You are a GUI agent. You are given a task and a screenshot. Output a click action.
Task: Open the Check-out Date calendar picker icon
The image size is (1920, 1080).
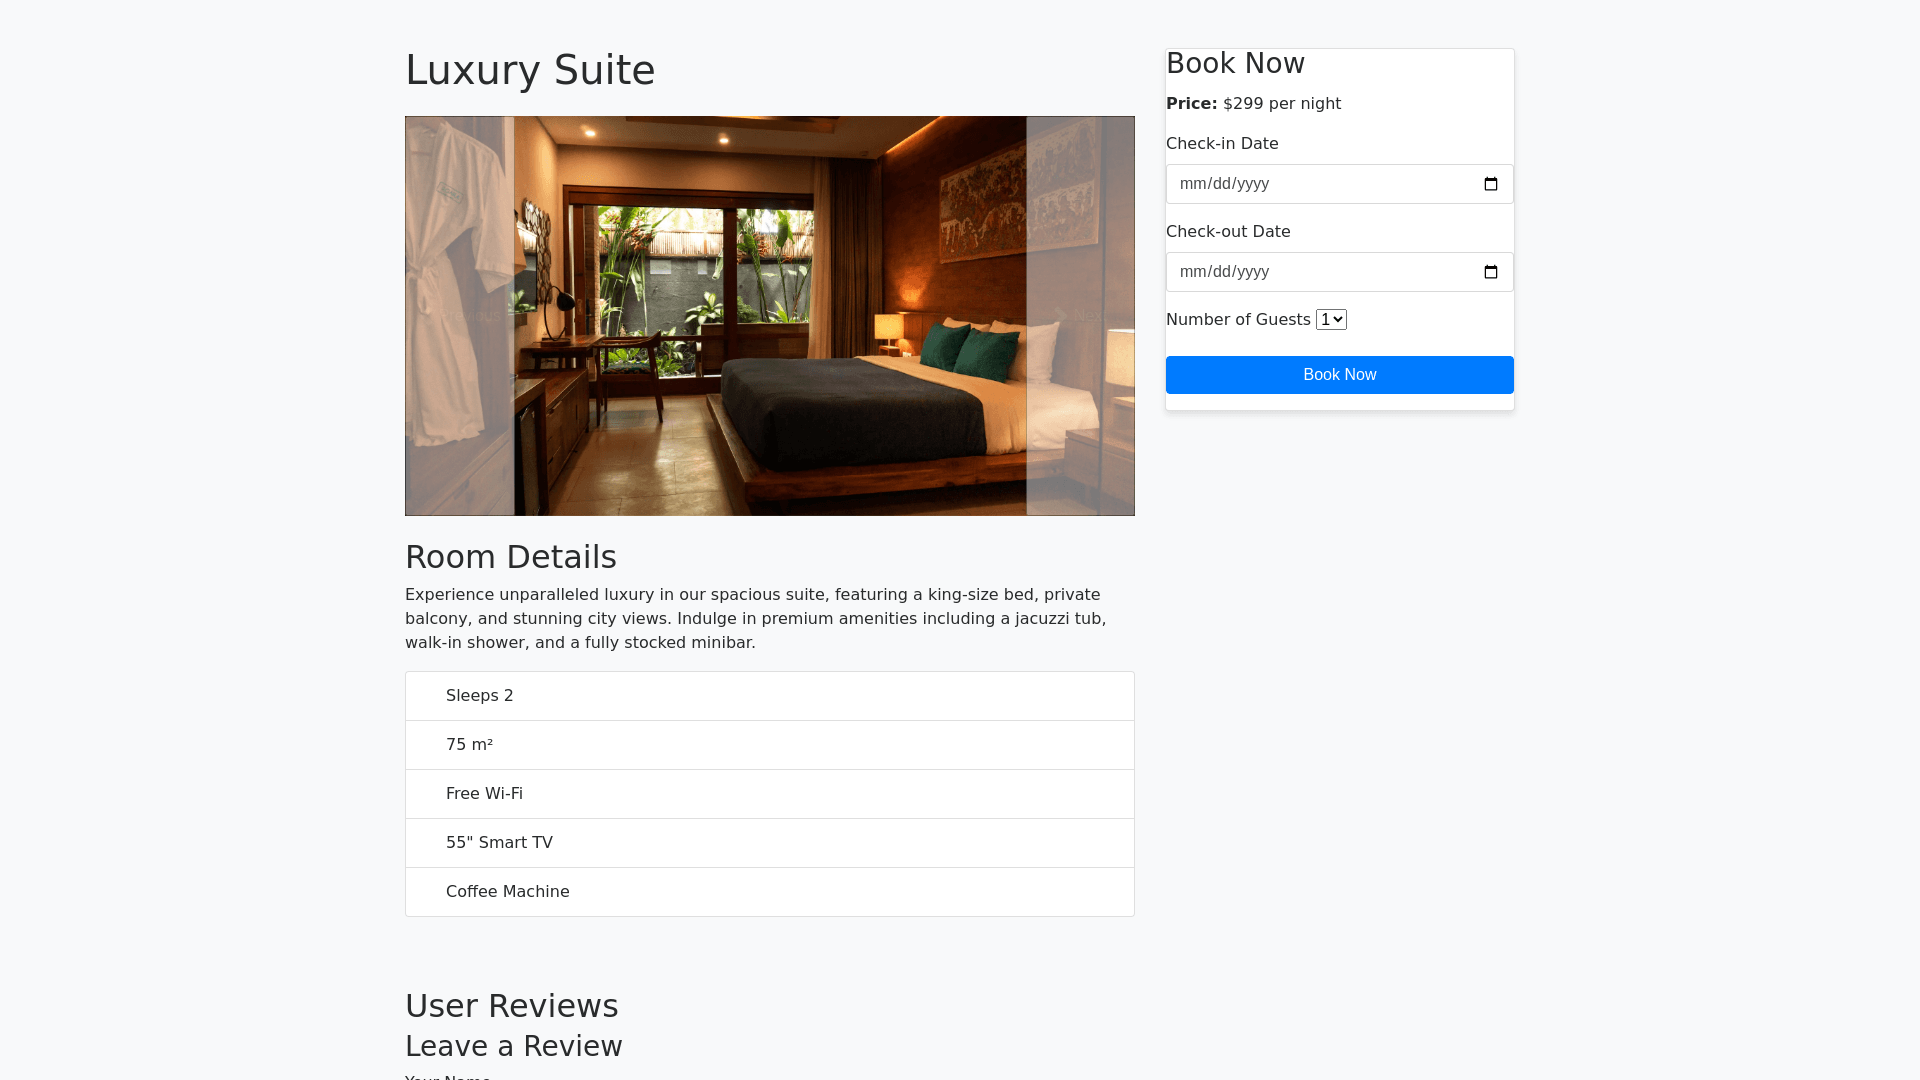(1490, 272)
